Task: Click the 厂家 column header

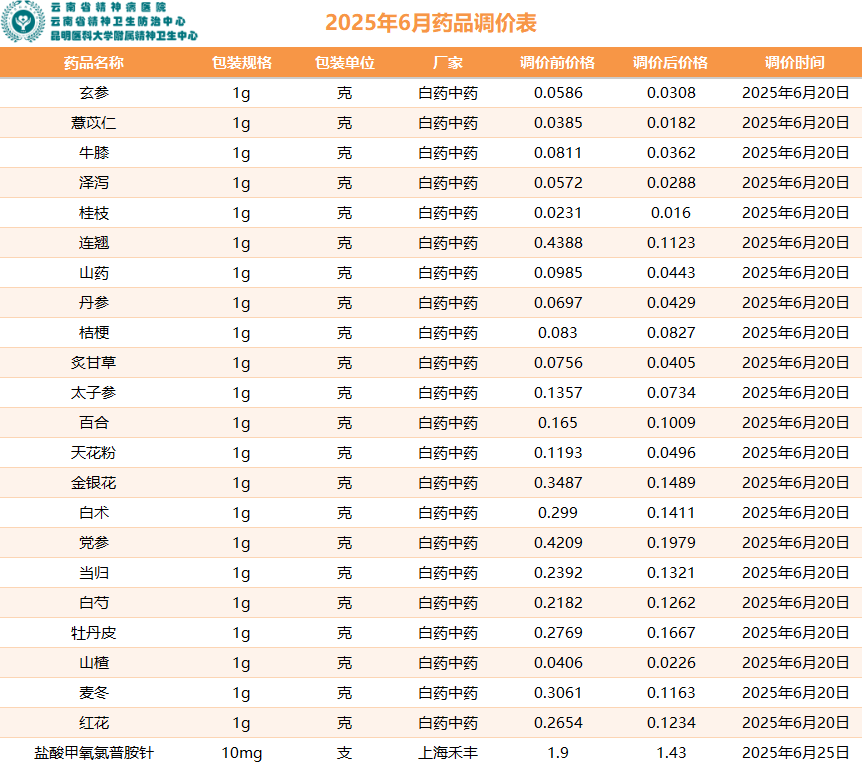Action: pyautogui.click(x=448, y=63)
